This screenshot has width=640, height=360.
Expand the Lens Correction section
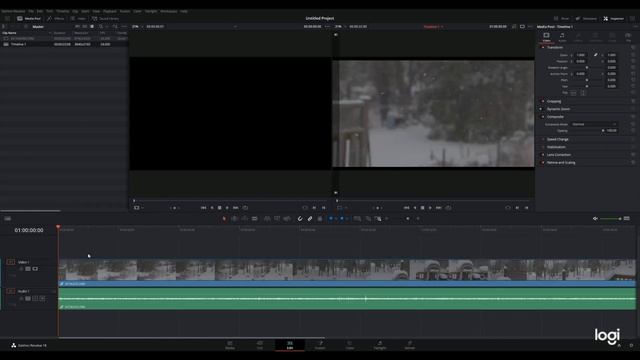point(559,155)
